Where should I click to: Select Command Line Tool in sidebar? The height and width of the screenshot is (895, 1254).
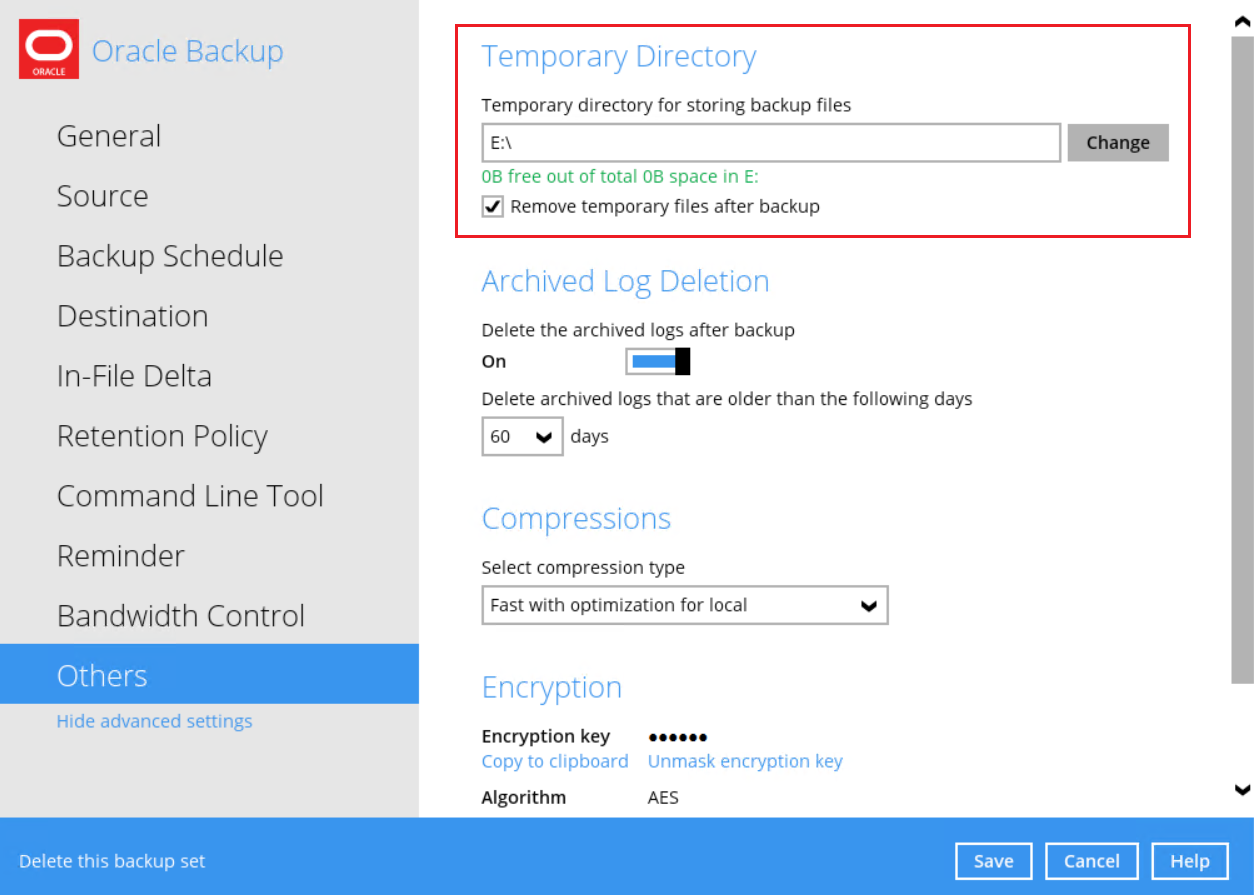coord(190,496)
